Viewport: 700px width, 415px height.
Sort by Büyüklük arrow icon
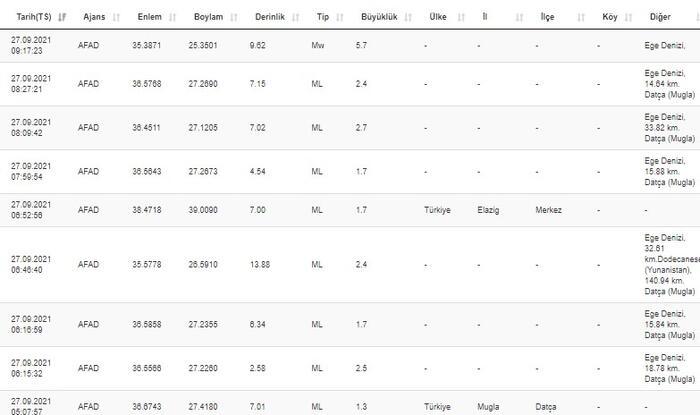pyautogui.click(x=408, y=17)
